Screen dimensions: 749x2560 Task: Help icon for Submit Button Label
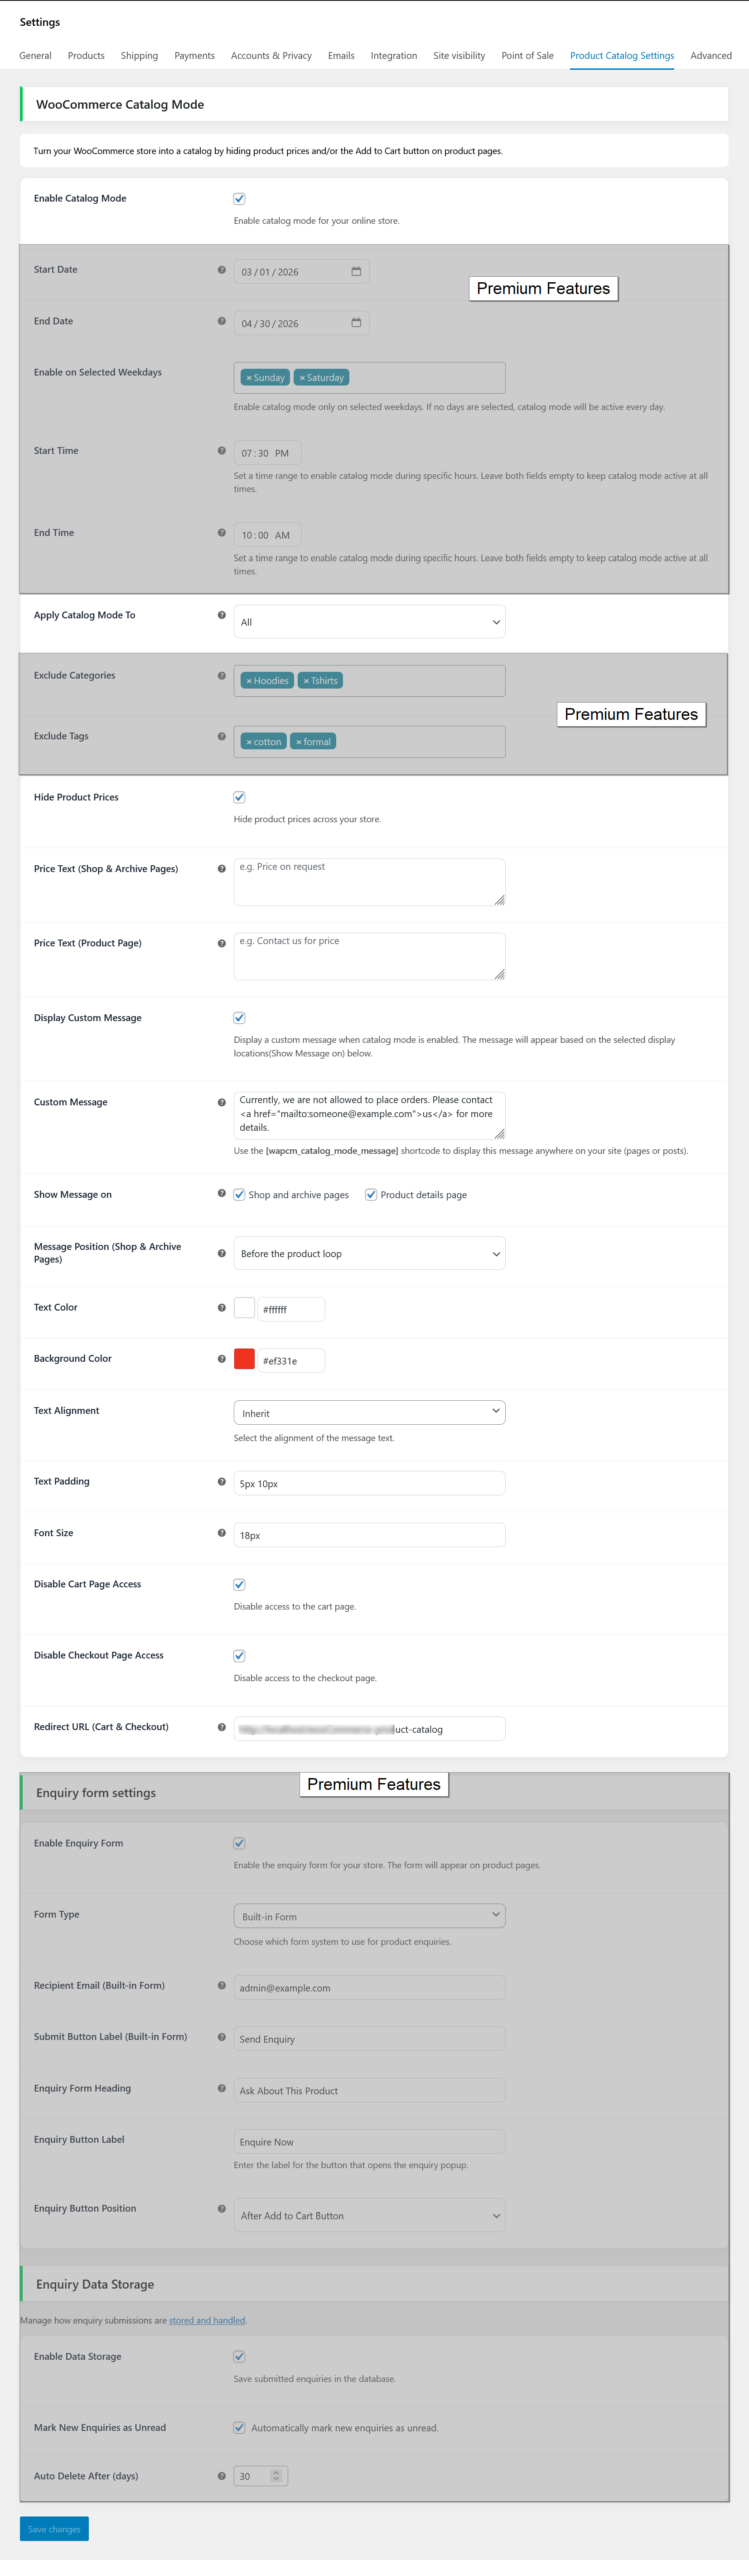click(222, 2037)
